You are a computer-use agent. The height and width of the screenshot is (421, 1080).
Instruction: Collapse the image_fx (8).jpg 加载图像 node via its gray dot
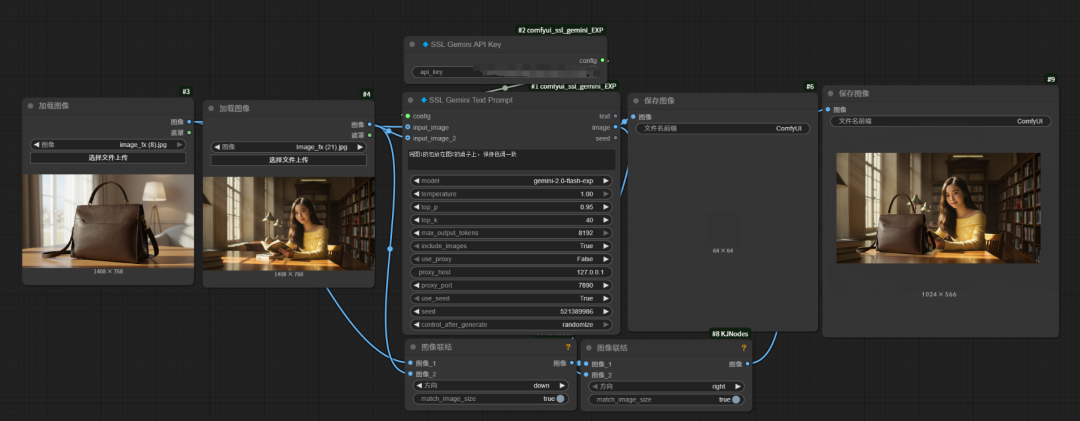pyautogui.click(x=30, y=106)
